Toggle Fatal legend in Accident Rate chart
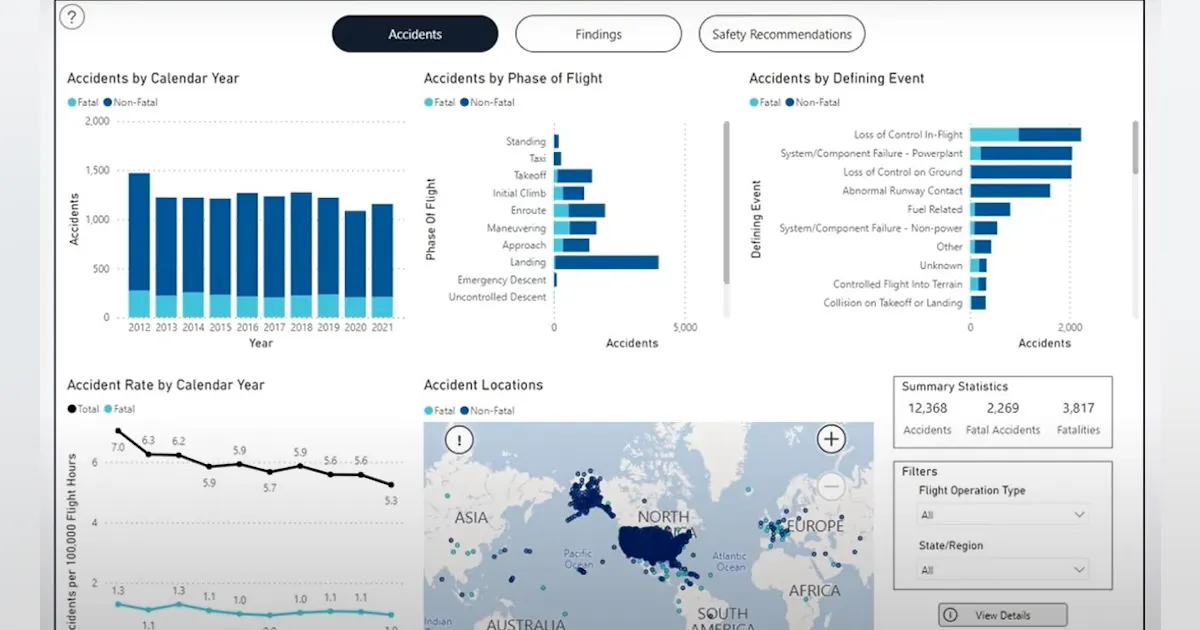The image size is (1200, 630). pyautogui.click(x=121, y=409)
